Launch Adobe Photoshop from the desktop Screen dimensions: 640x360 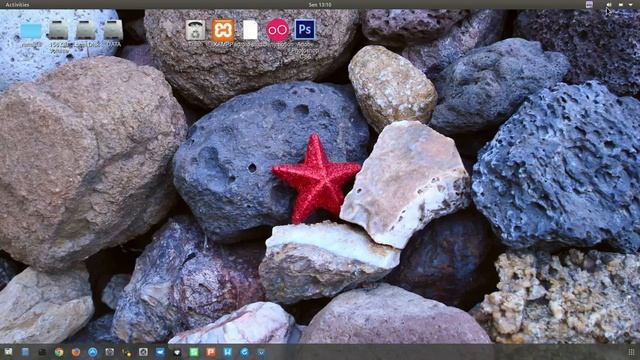click(x=305, y=30)
